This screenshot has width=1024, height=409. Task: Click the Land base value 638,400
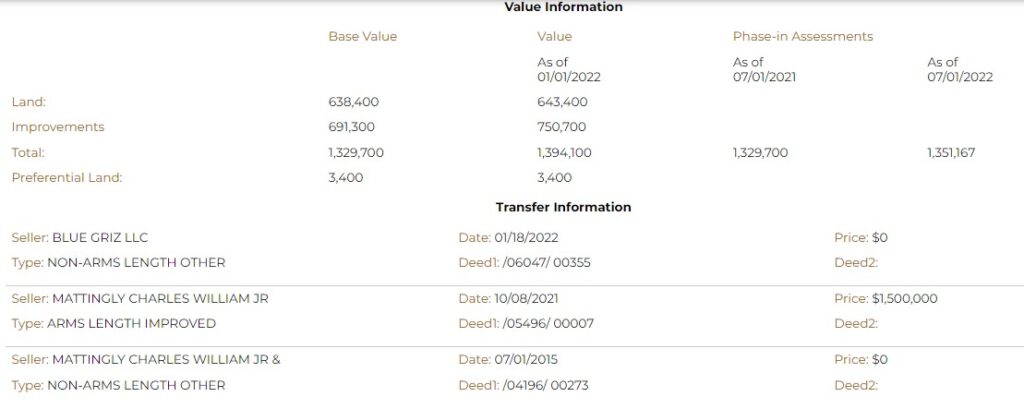tap(353, 103)
